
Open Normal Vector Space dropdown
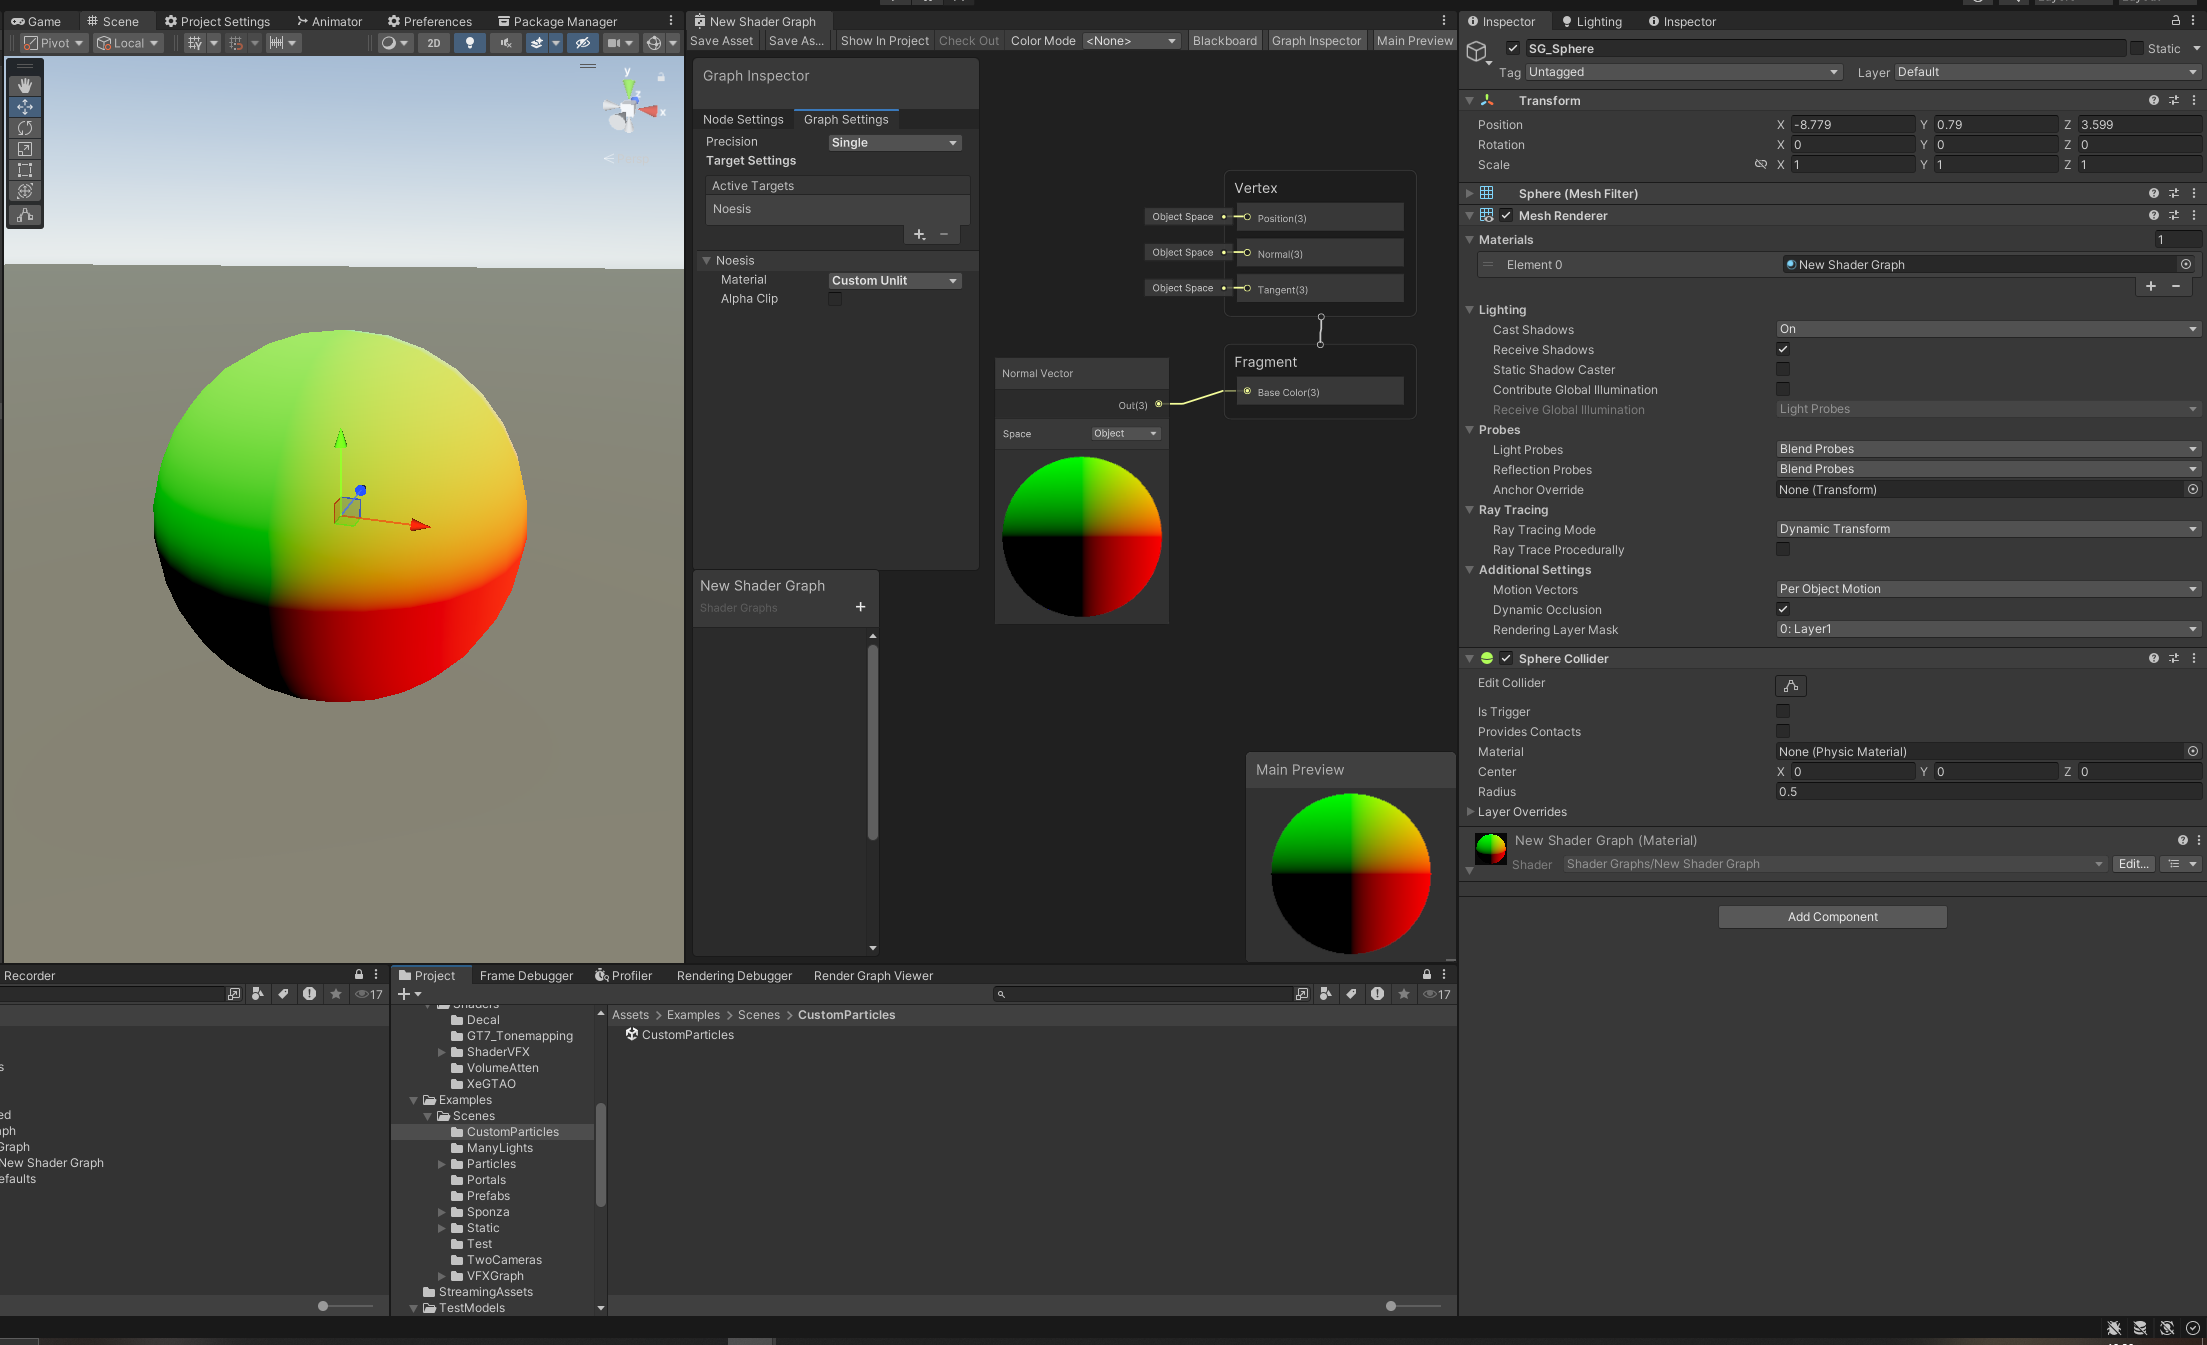pos(1125,433)
